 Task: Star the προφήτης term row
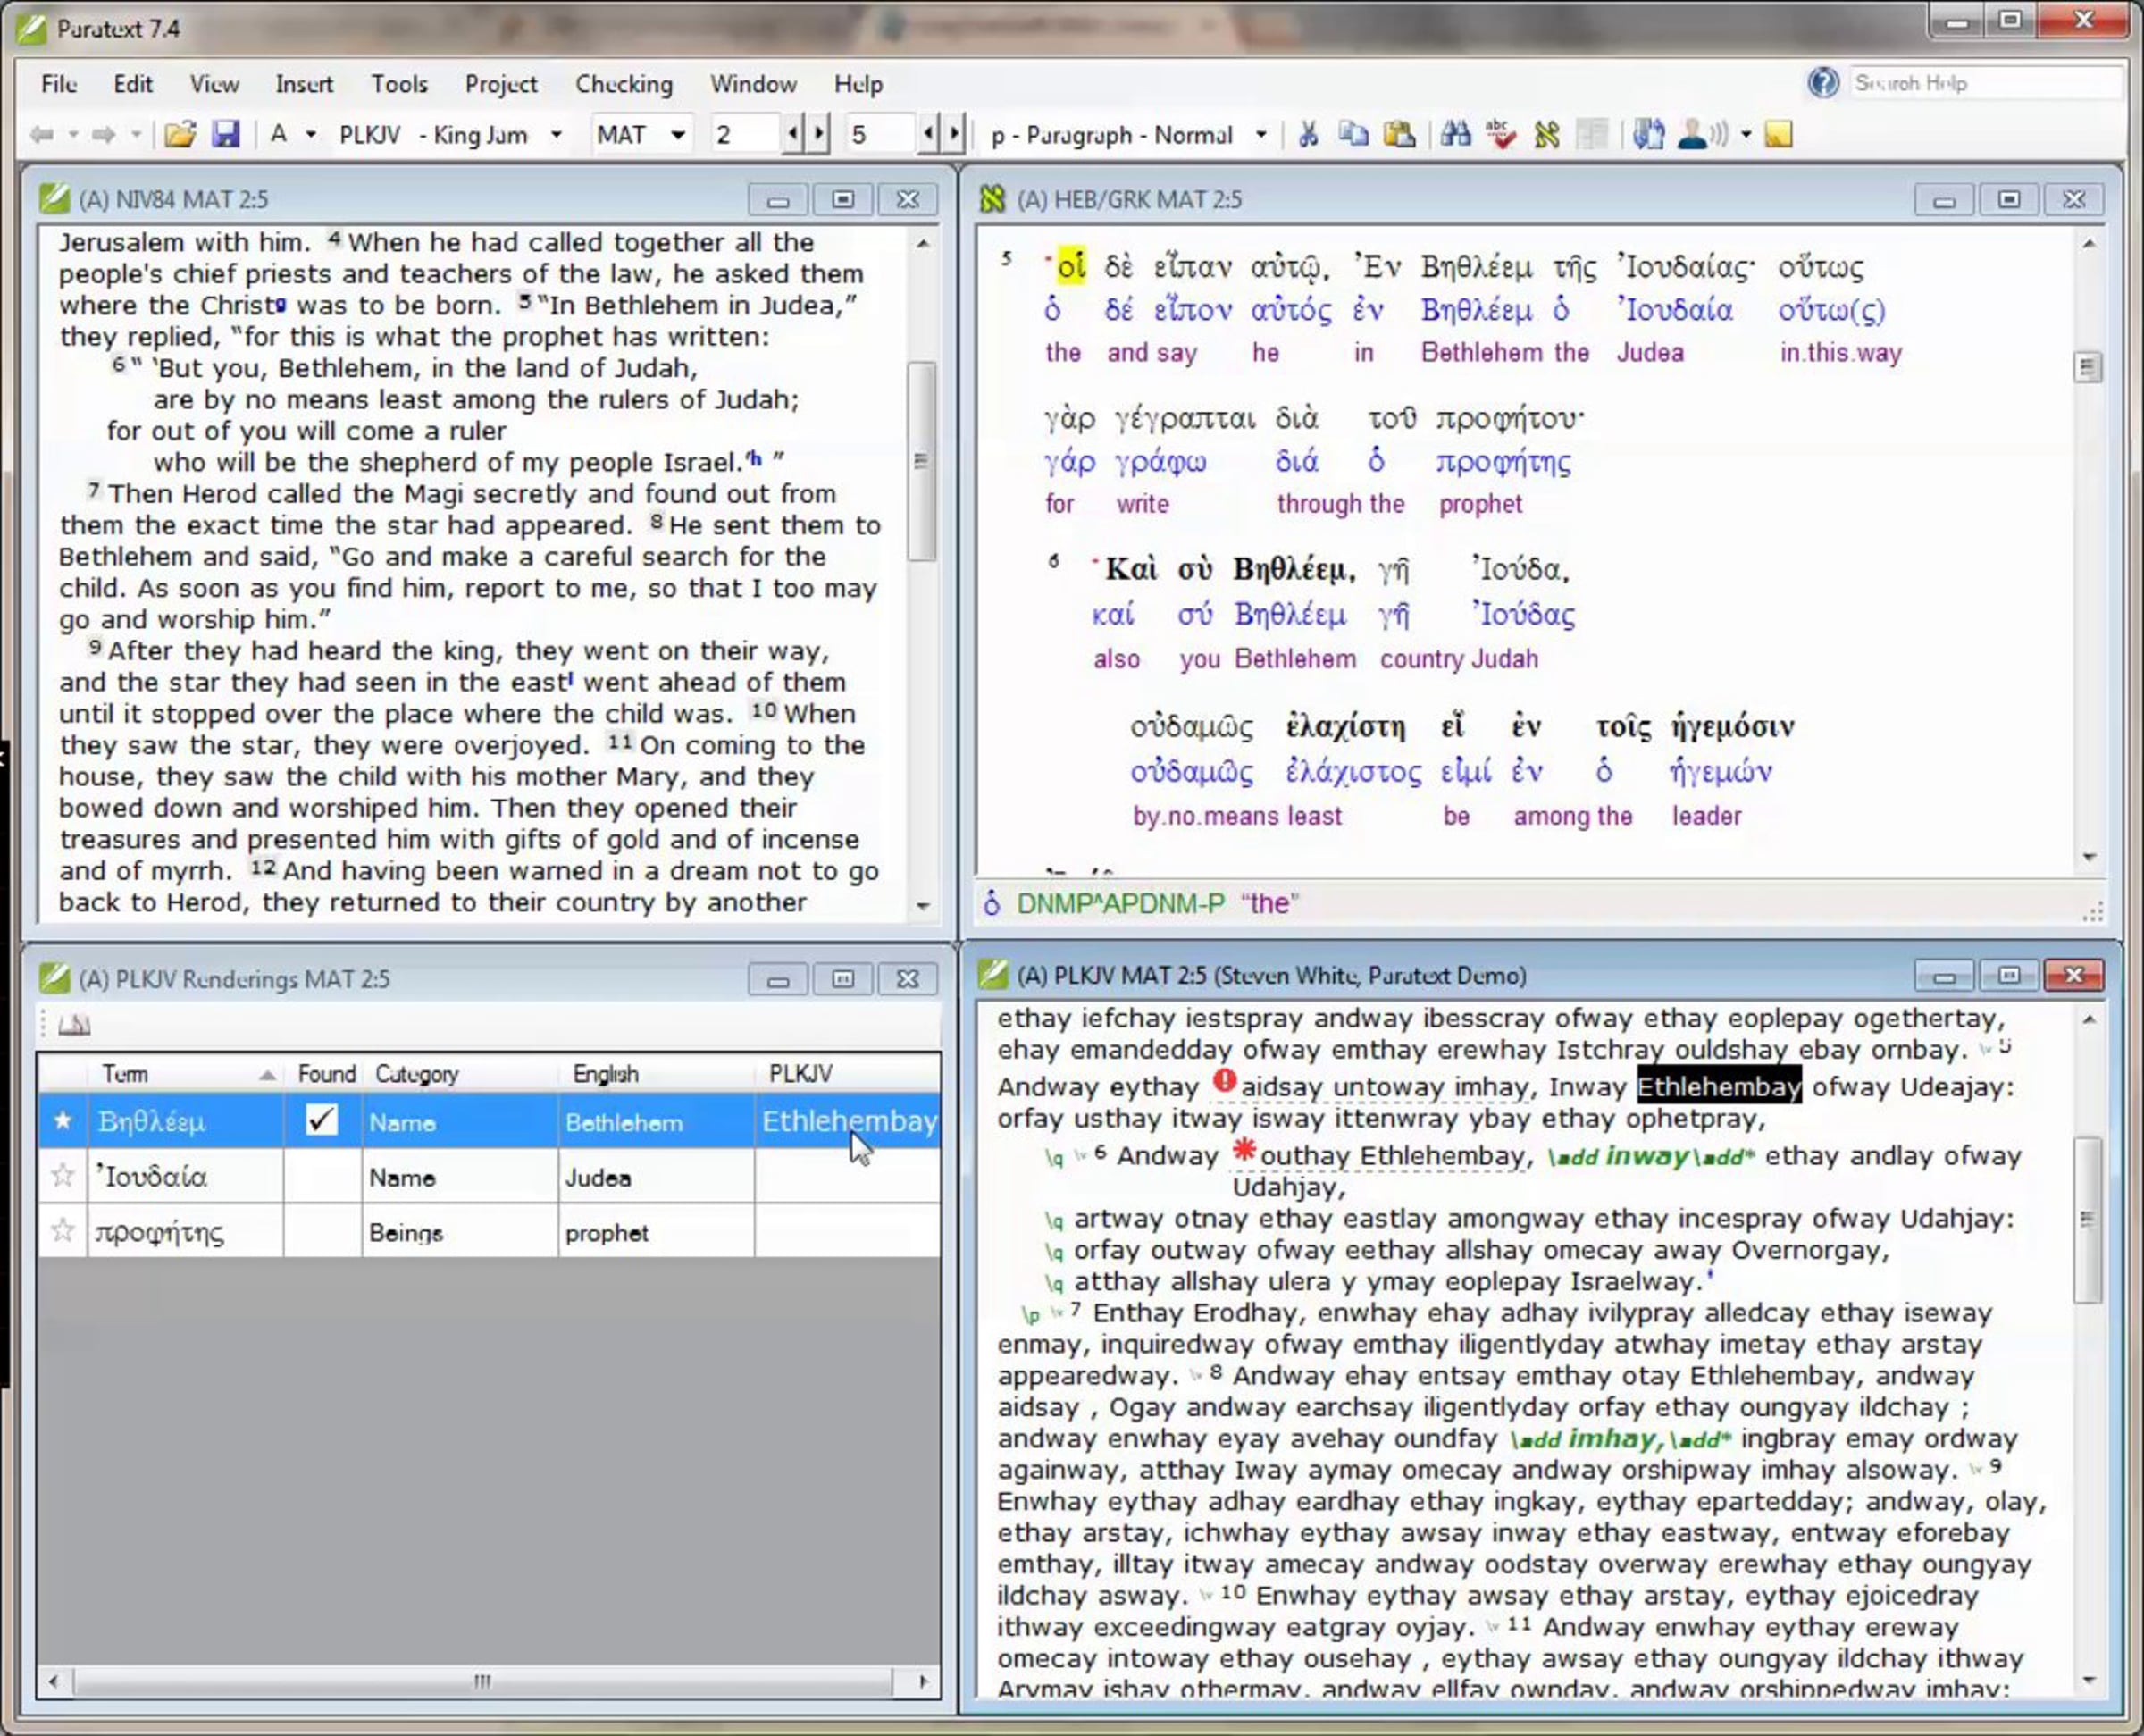[x=63, y=1231]
